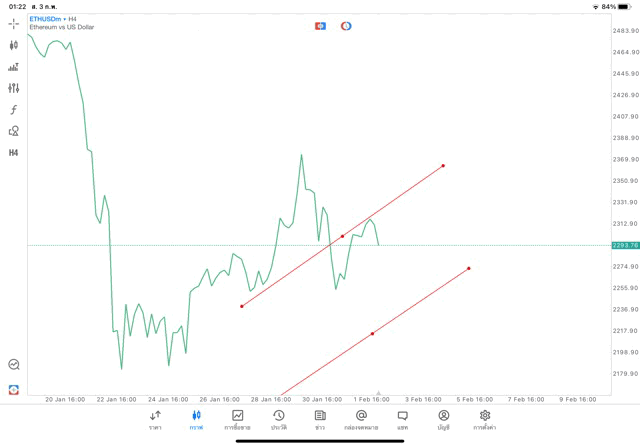
Task: Switch to the ราคา (quotes) tab
Action: pos(155,420)
